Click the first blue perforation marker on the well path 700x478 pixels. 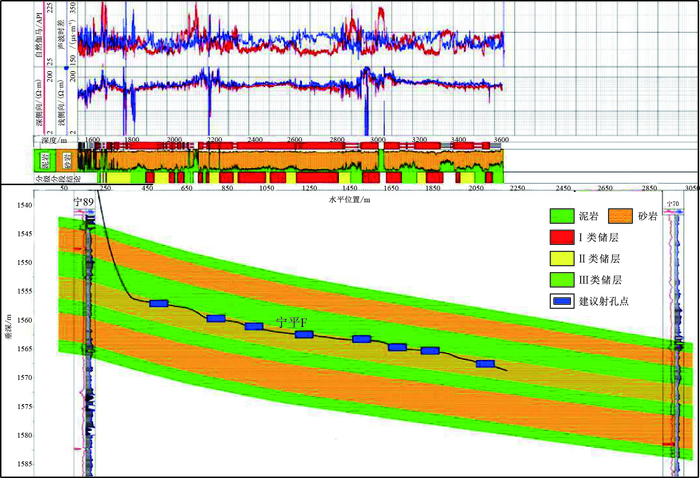click(158, 303)
